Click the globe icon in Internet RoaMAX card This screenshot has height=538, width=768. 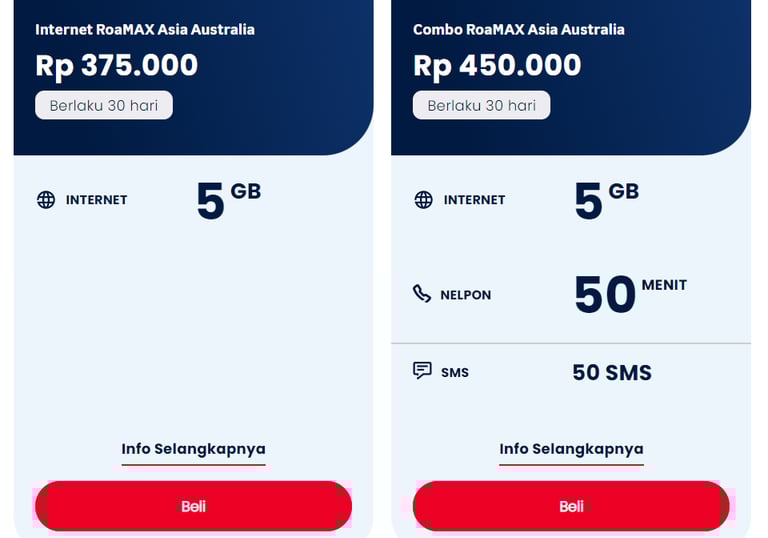pos(46,199)
